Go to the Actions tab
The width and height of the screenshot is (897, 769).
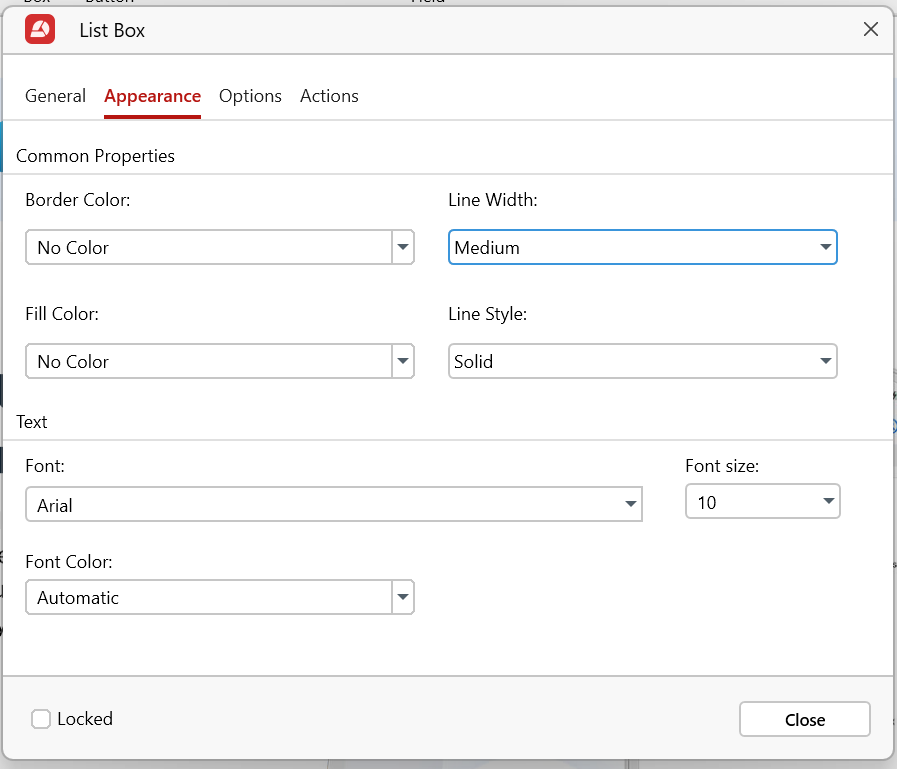(x=329, y=96)
